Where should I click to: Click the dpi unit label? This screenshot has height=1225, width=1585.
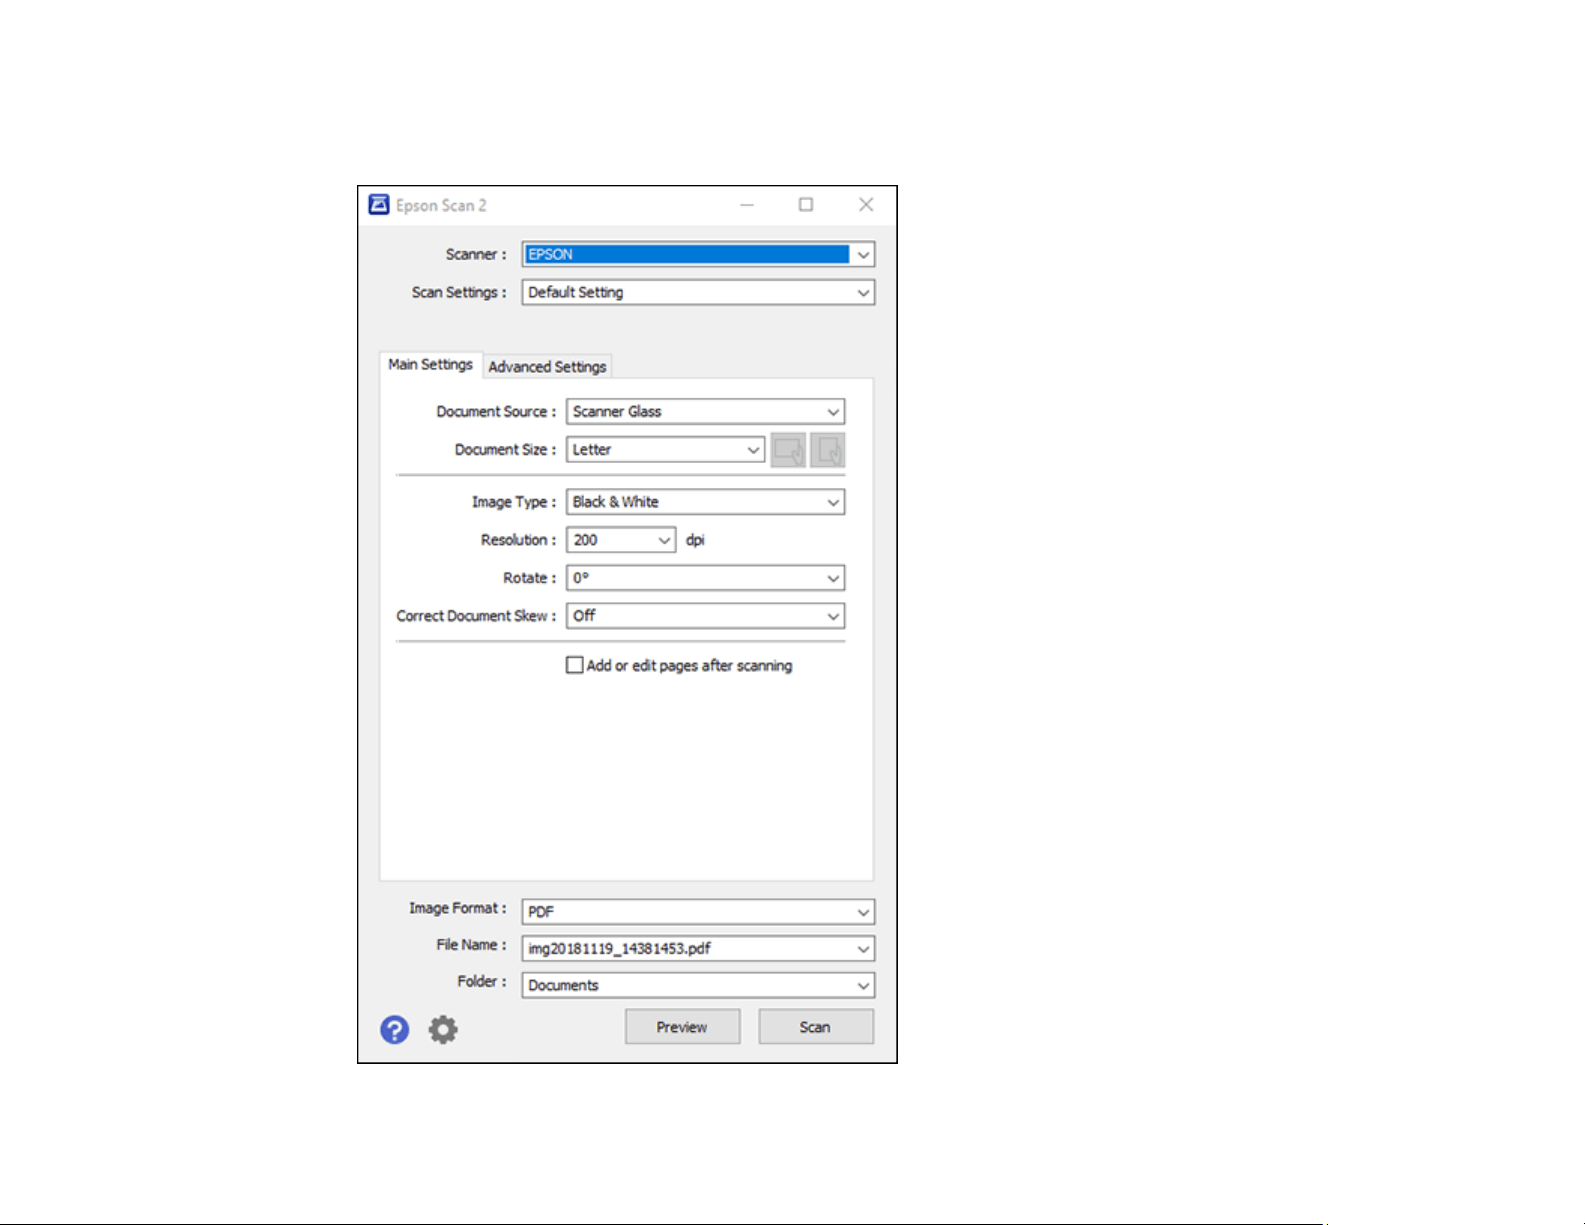[695, 540]
